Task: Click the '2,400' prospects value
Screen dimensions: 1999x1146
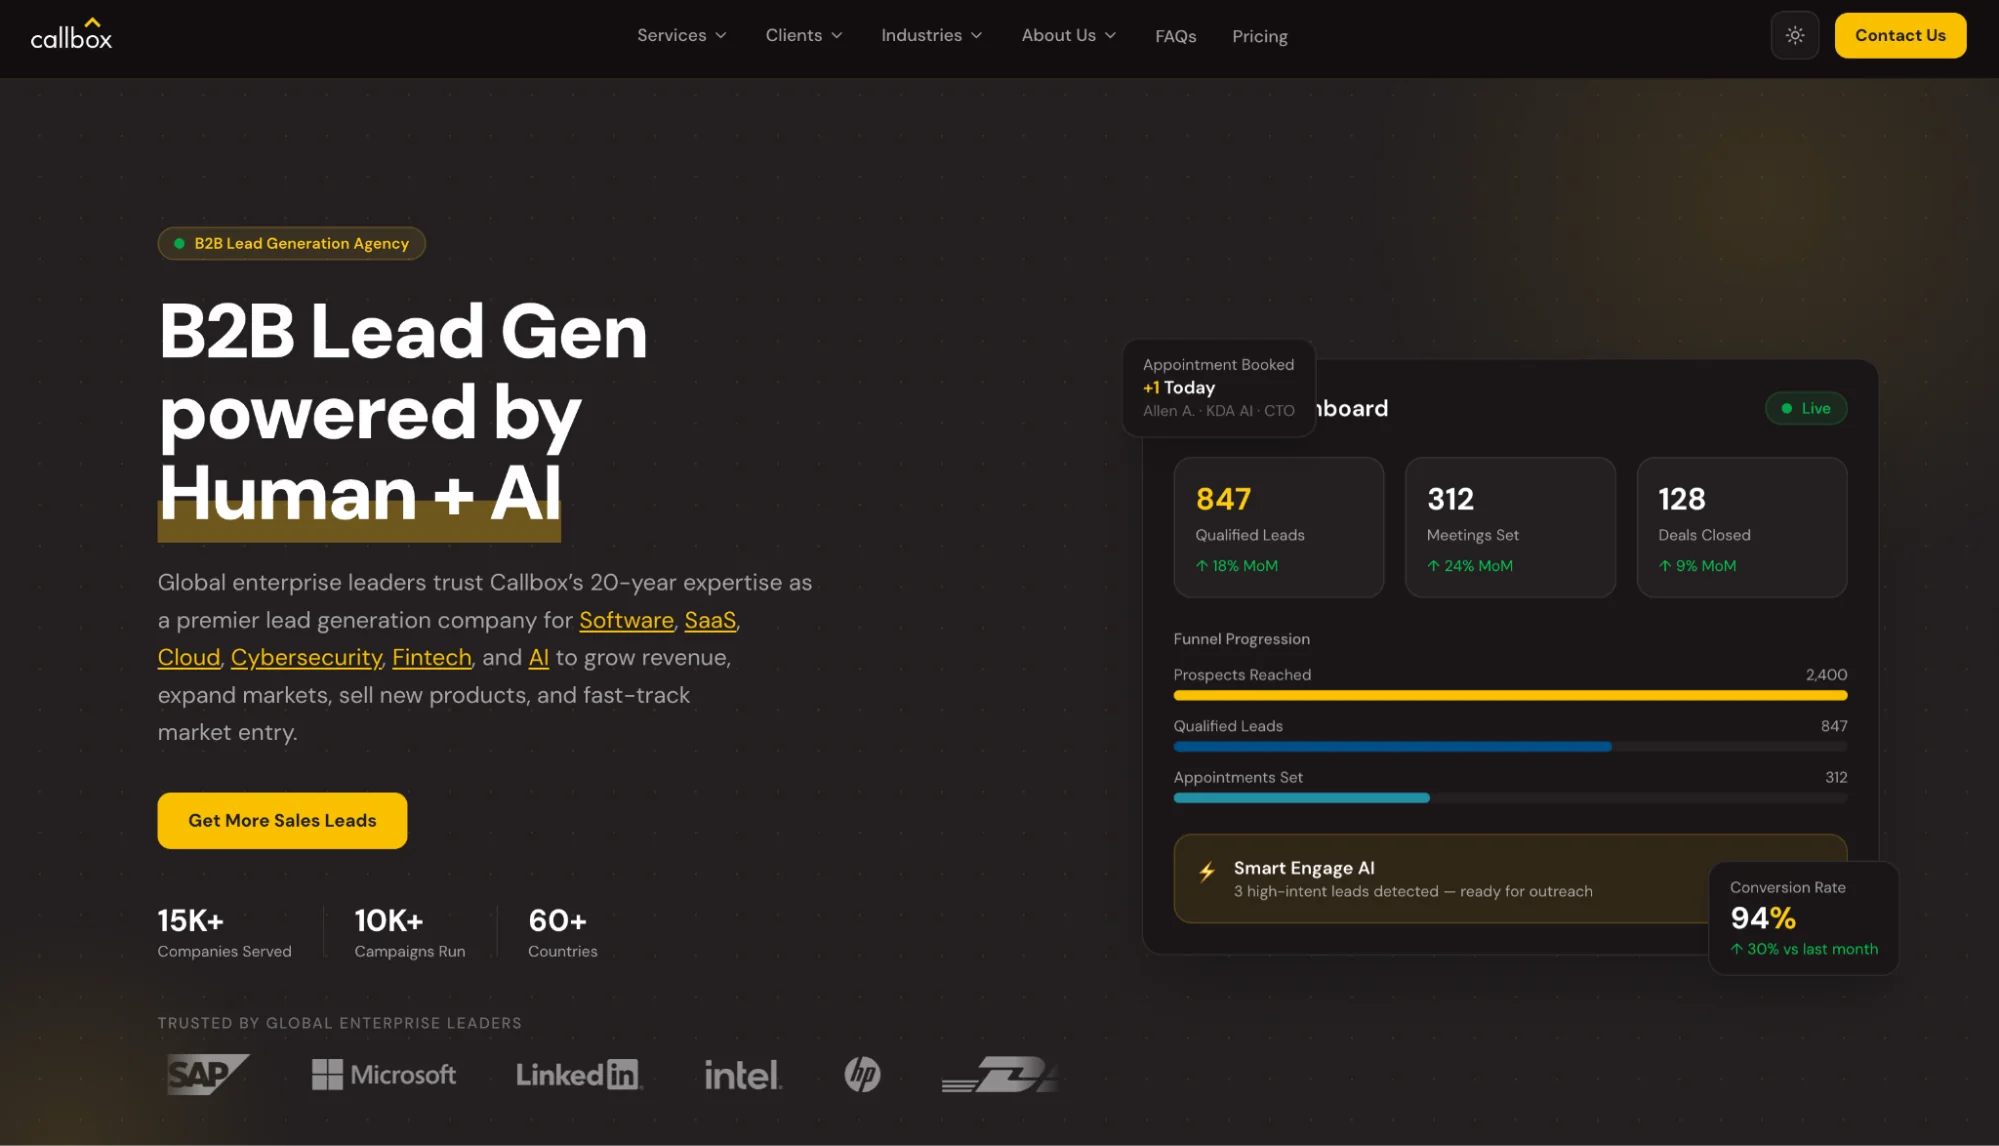Action: coord(1826,675)
